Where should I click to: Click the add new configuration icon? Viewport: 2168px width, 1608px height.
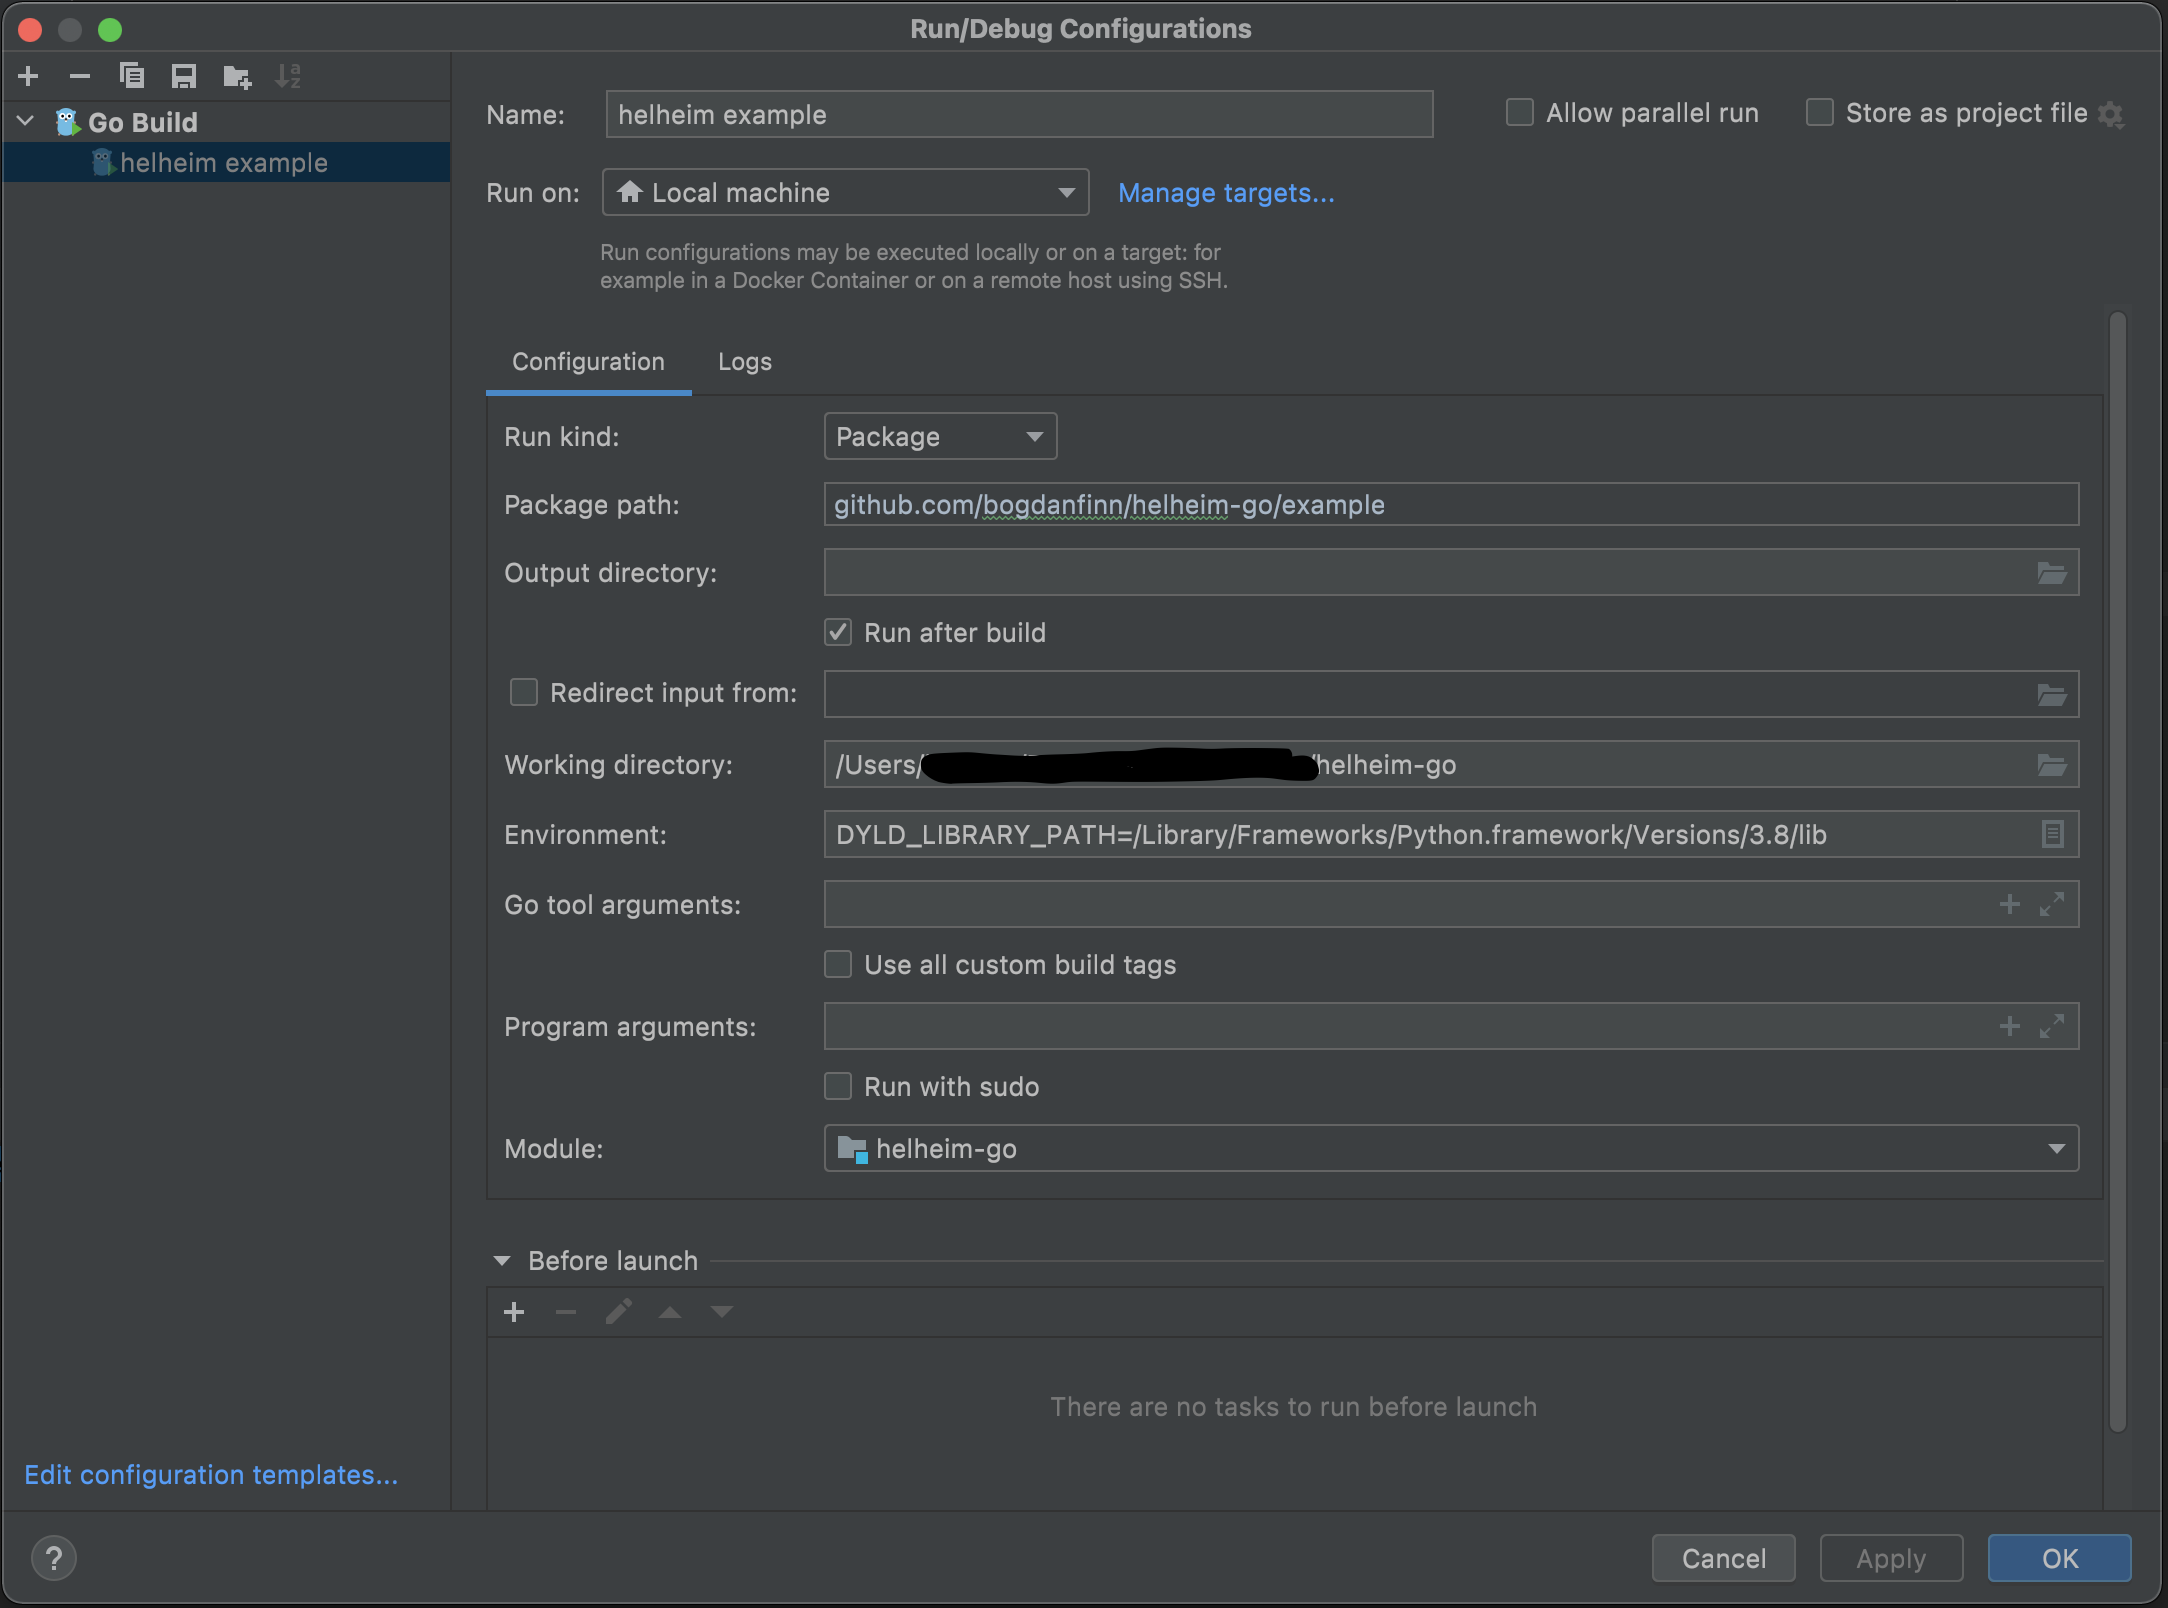tap(32, 74)
